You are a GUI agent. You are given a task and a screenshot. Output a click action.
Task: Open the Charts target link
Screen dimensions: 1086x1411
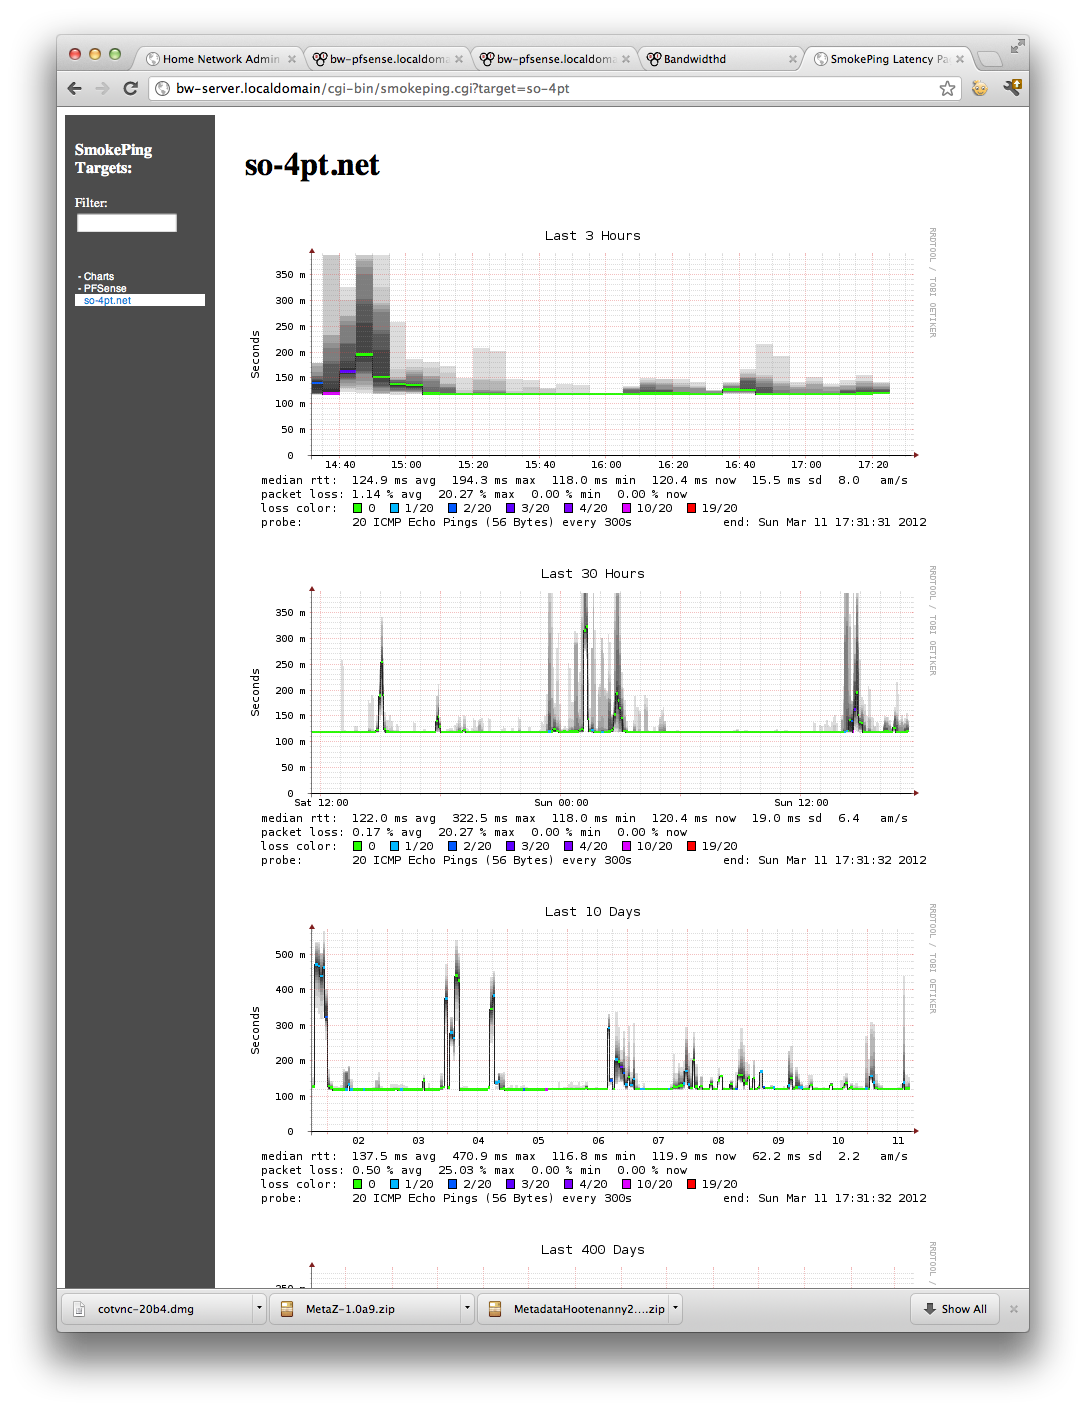[99, 276]
